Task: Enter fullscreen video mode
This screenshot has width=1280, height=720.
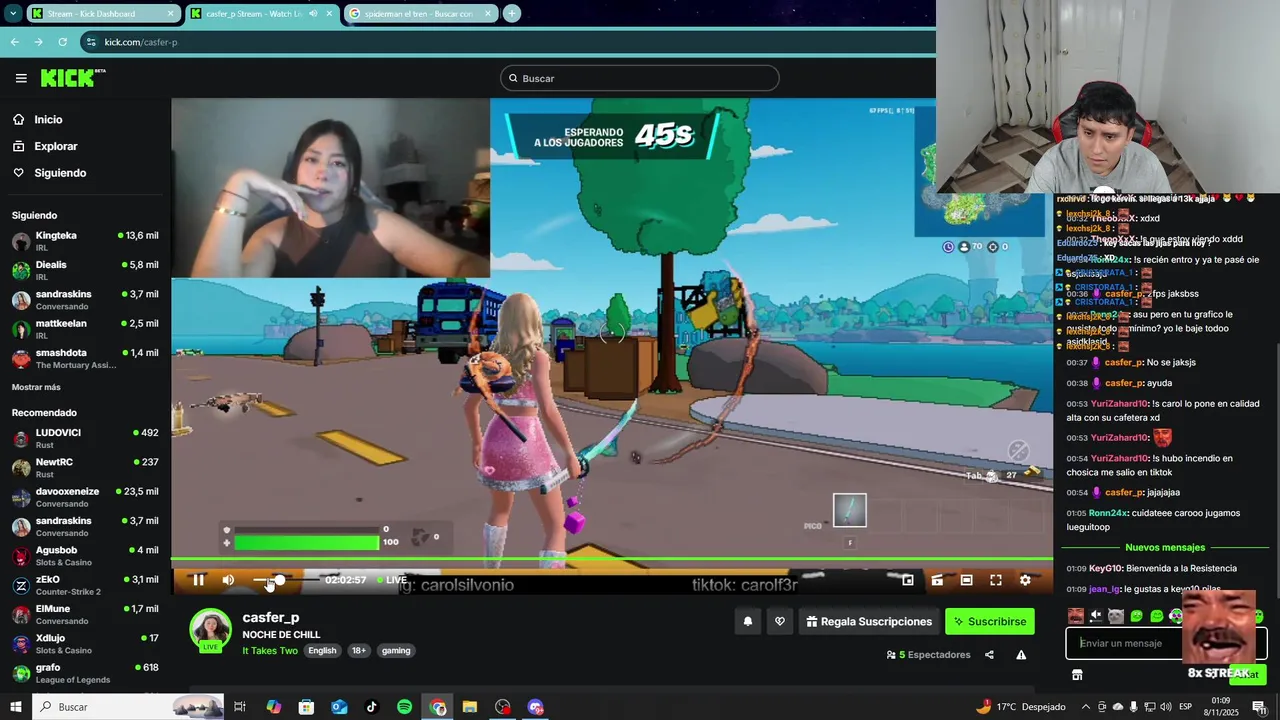Action: (x=996, y=580)
